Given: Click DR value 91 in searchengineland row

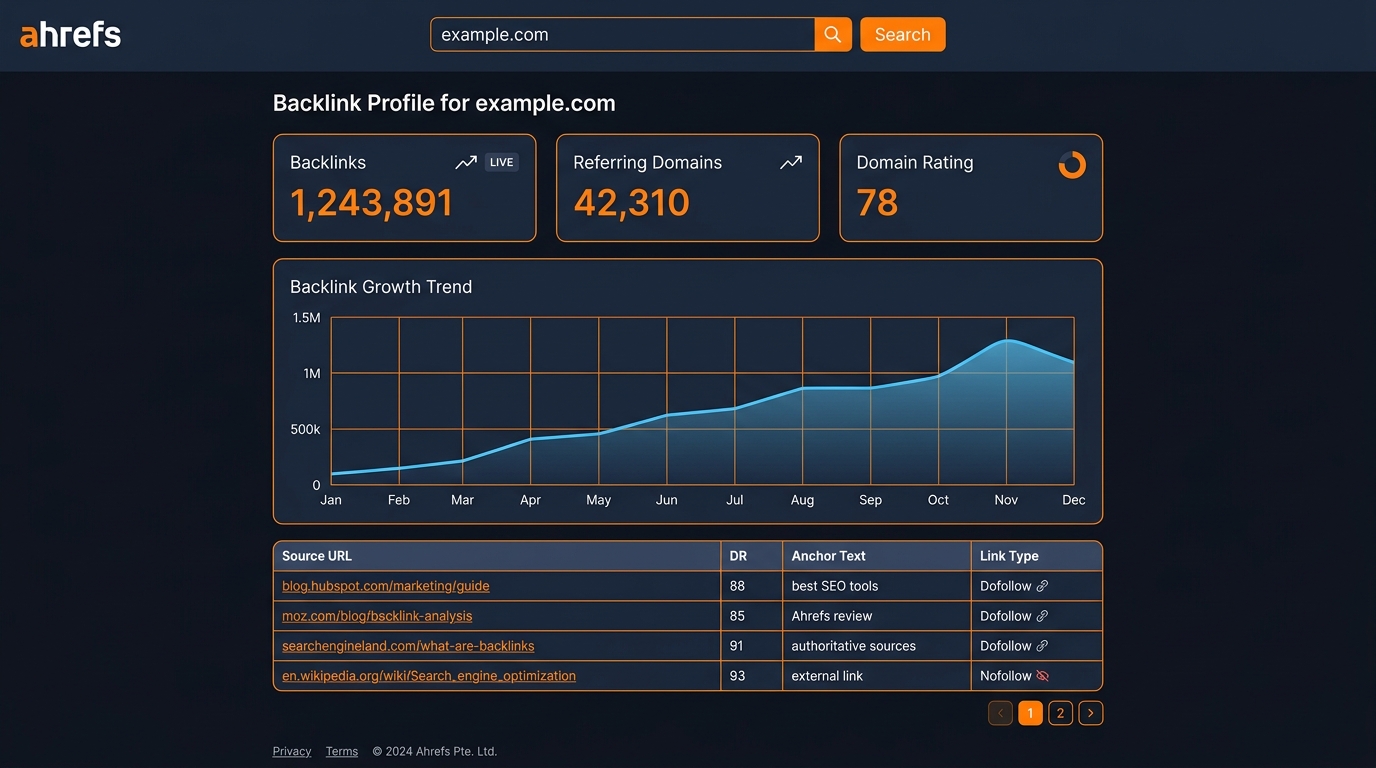Looking at the screenshot, I should coord(737,646).
